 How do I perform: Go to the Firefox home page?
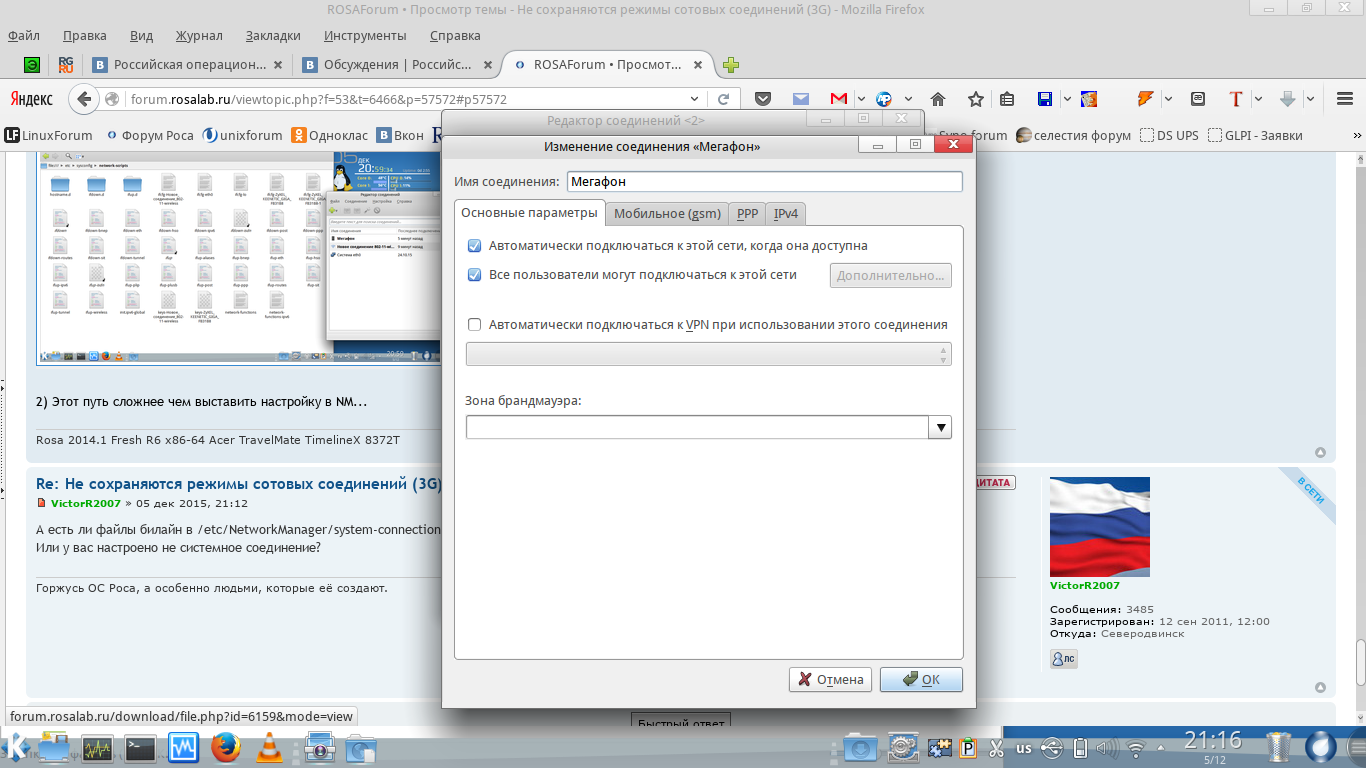coord(938,99)
